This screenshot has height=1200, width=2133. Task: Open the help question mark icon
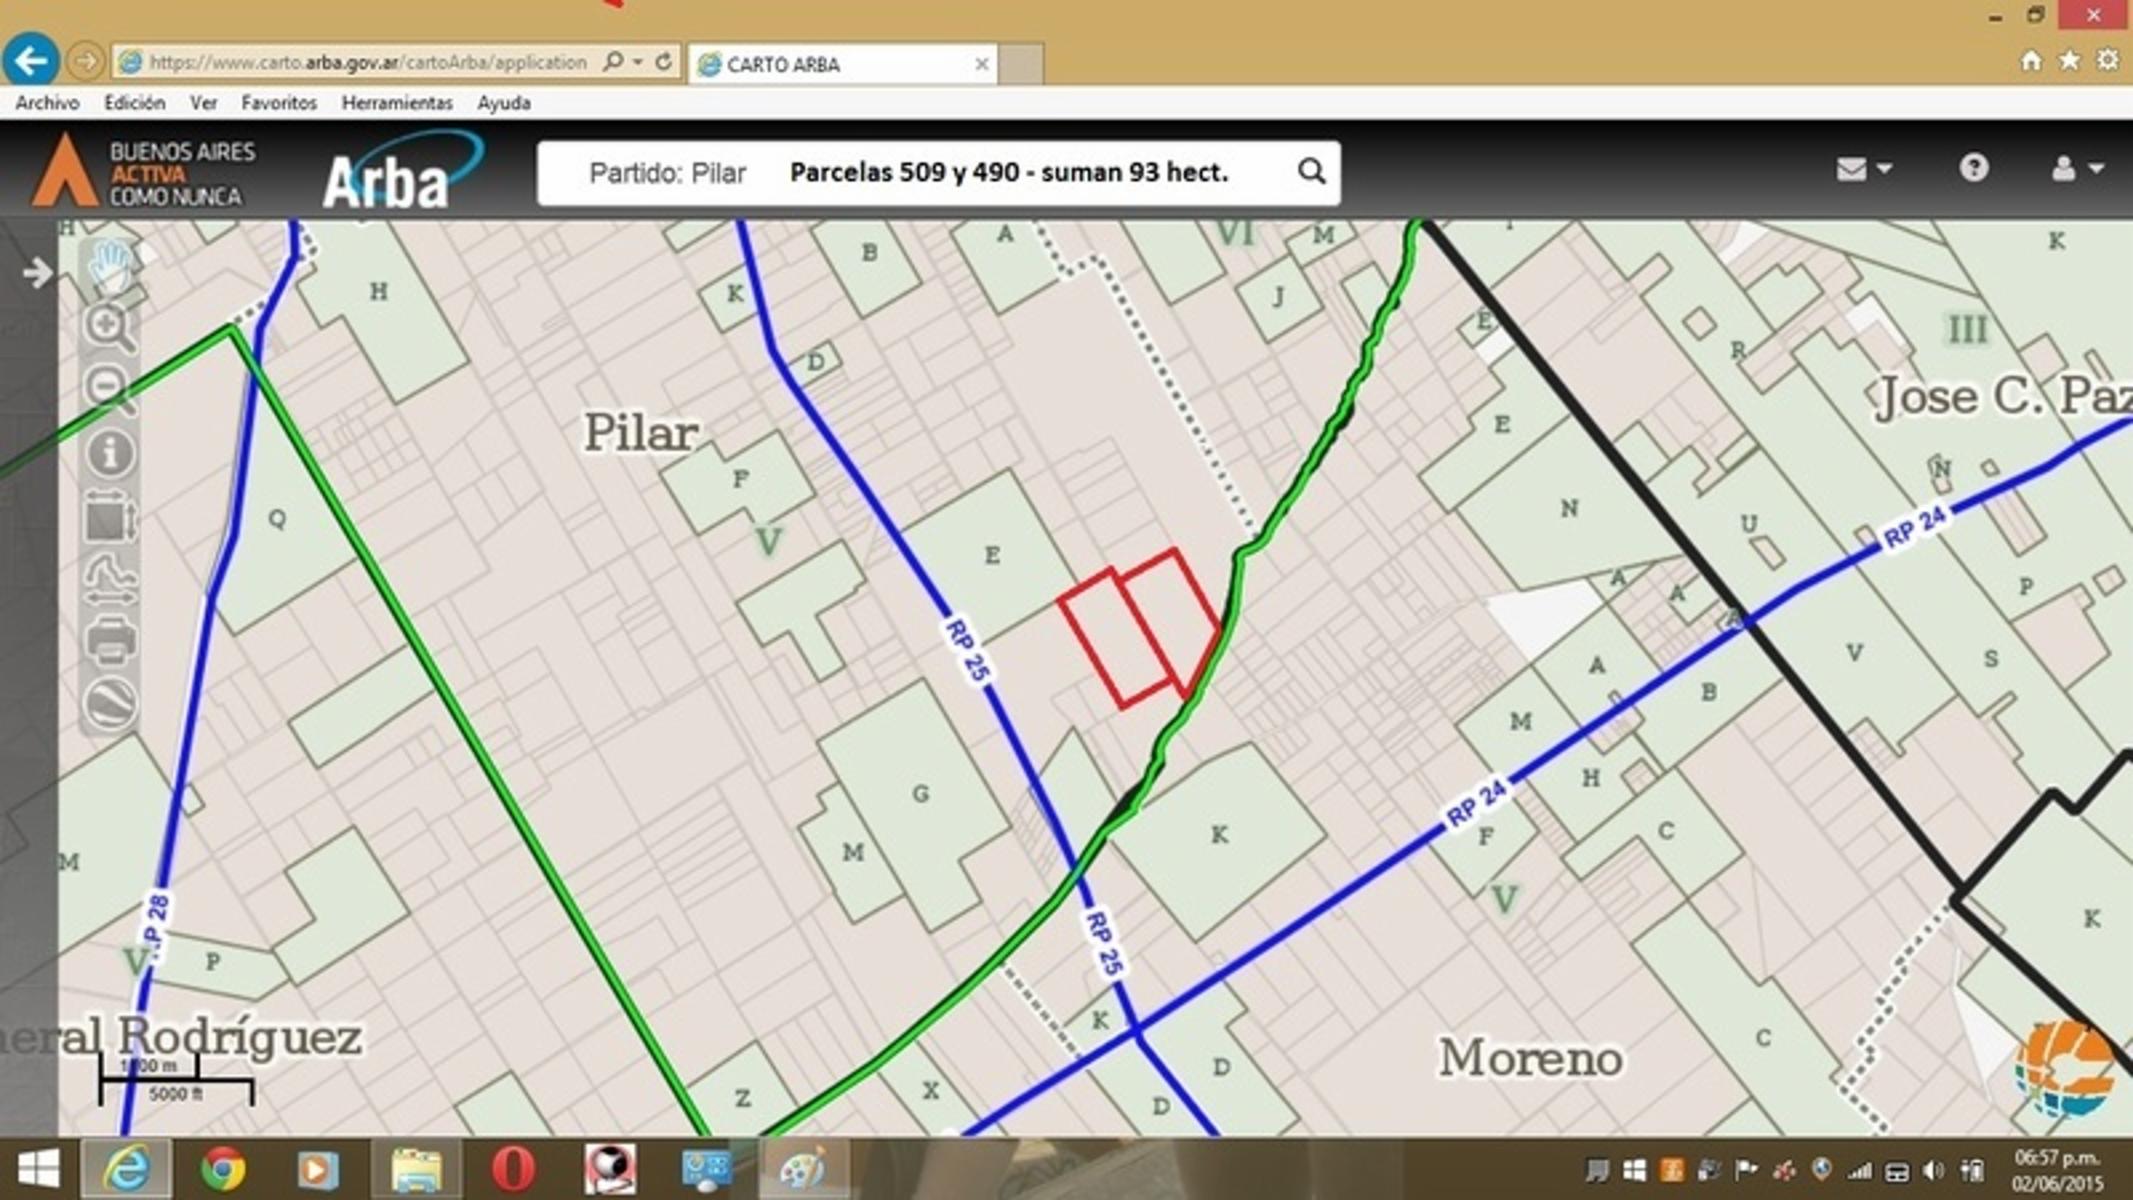tap(1973, 168)
